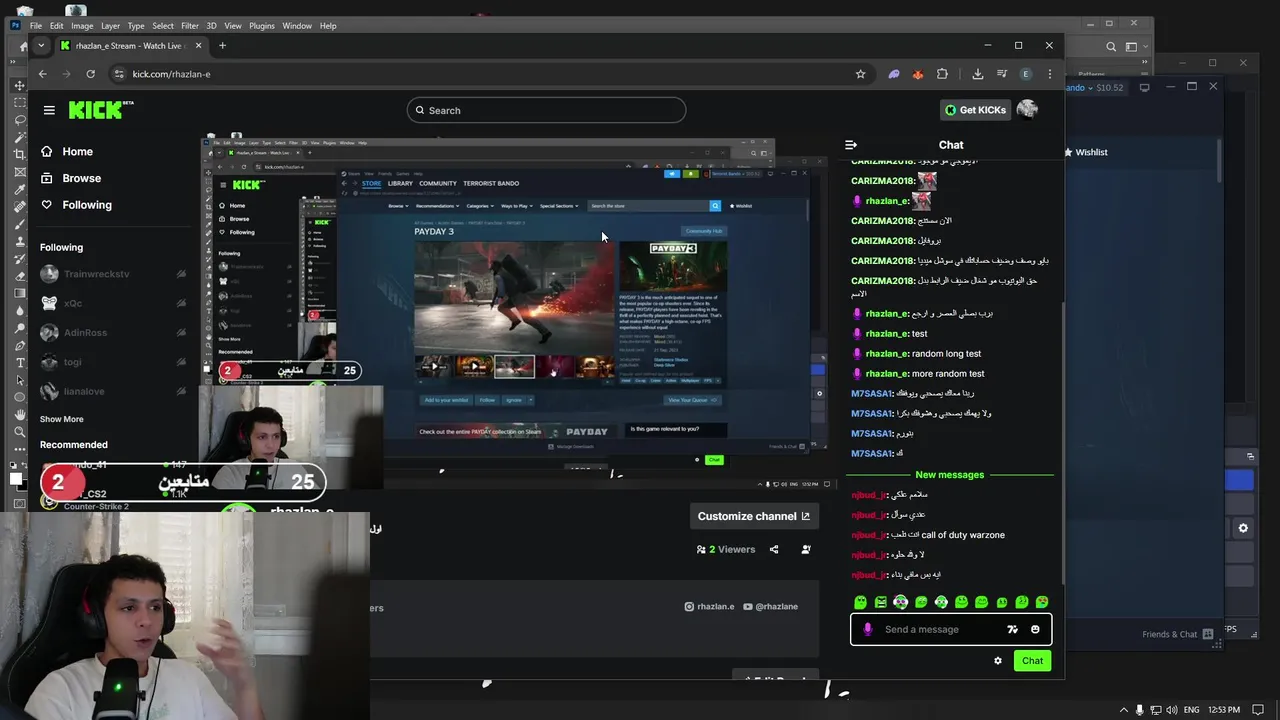1280x720 pixels.
Task: Select the Pen tool in Photoshop
Action: click(x=20, y=345)
